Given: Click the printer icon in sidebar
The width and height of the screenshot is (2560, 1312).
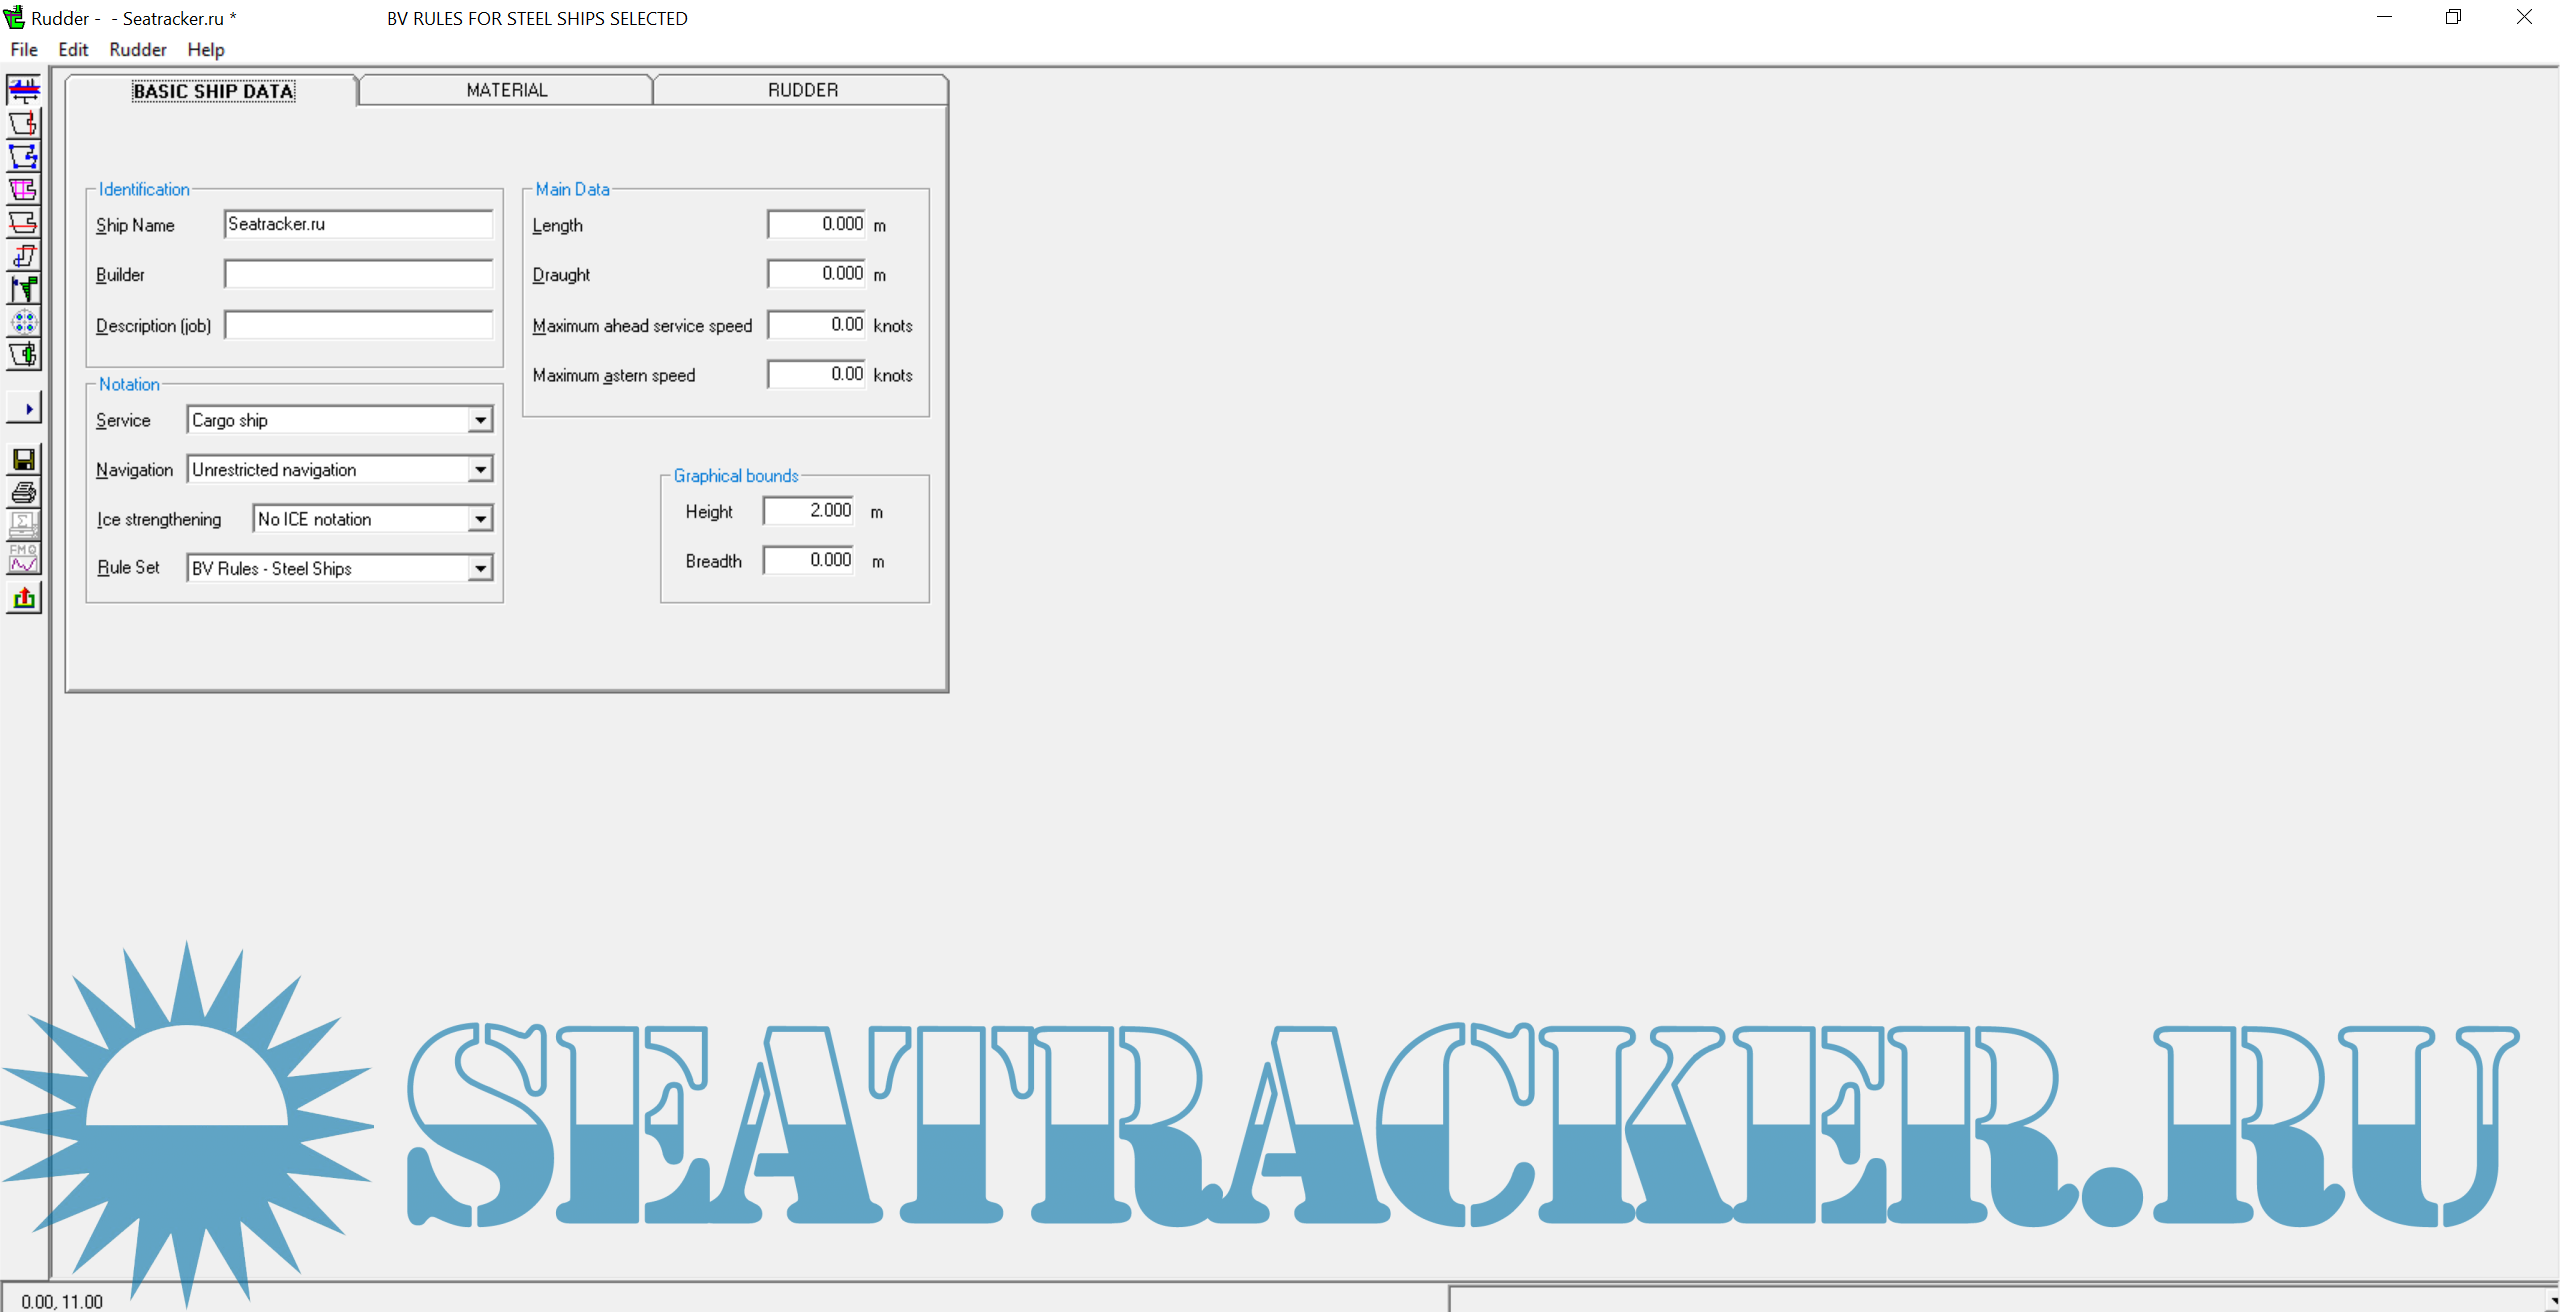Looking at the screenshot, I should [x=24, y=493].
